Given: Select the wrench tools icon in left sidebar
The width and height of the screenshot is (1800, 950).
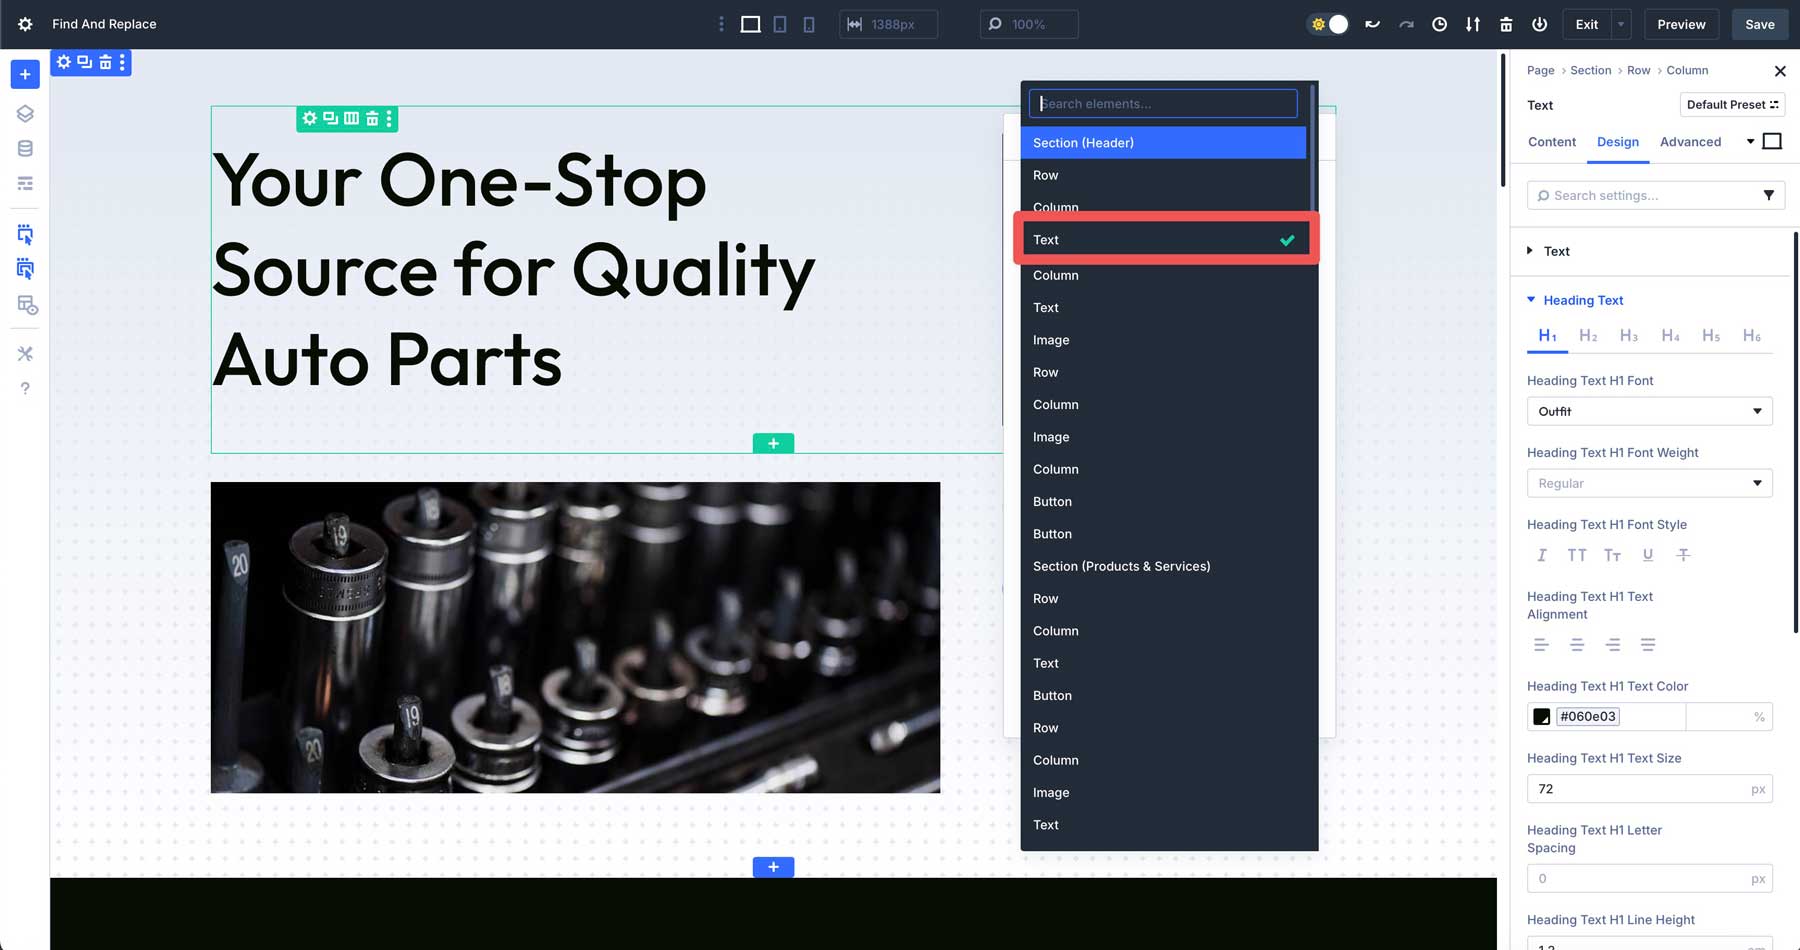Looking at the screenshot, I should (x=25, y=353).
